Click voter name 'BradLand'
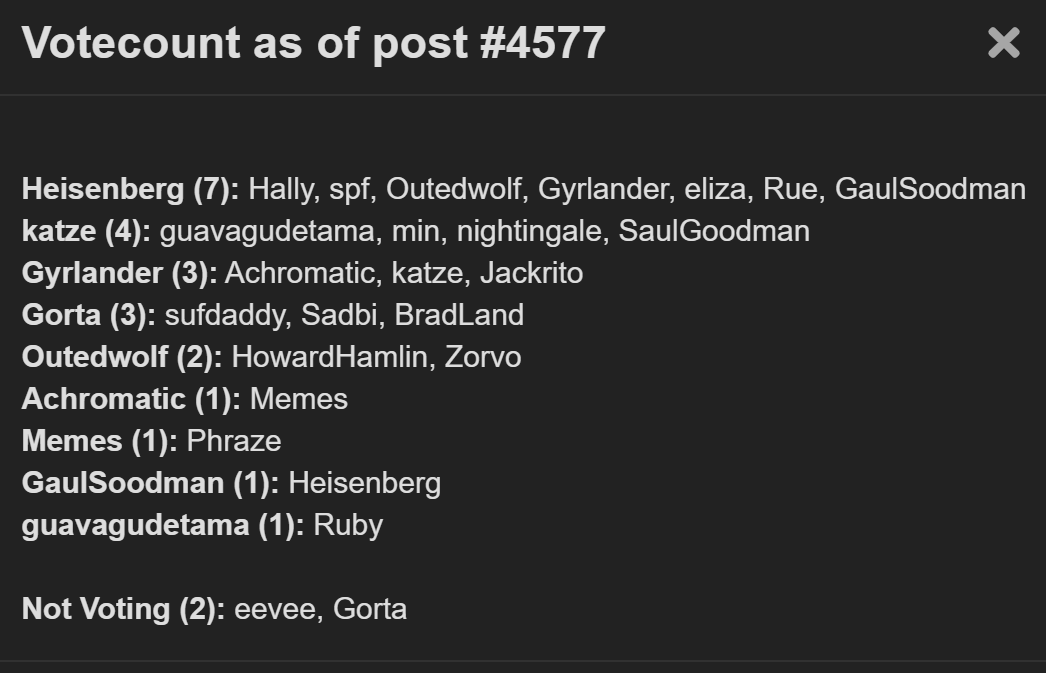 (459, 315)
